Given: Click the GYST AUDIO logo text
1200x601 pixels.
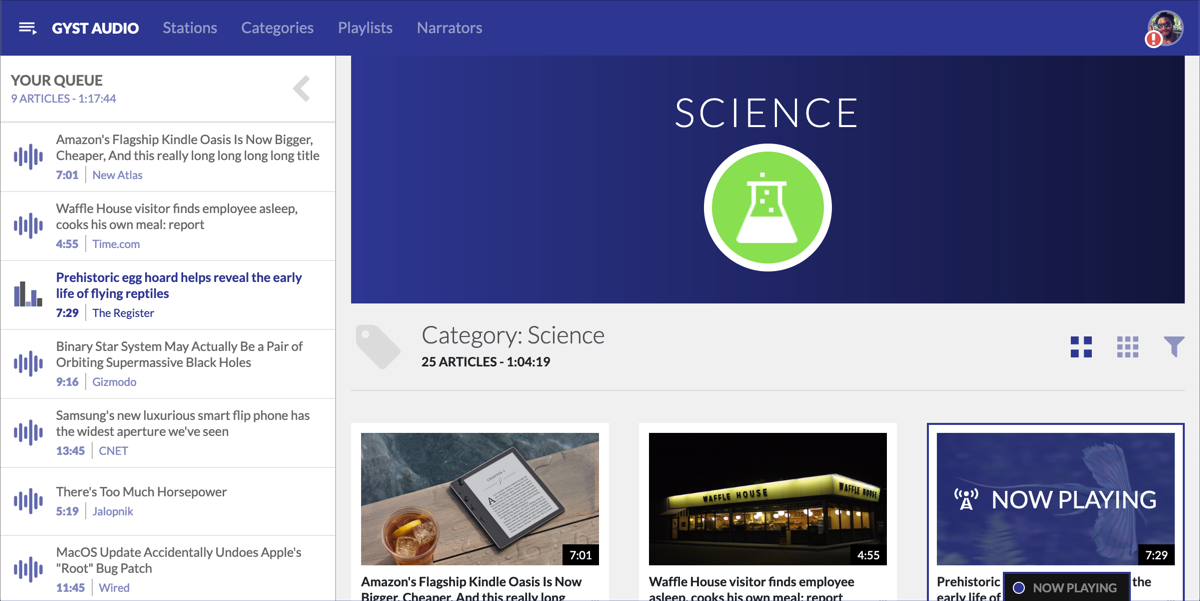Looking at the screenshot, I should point(95,28).
